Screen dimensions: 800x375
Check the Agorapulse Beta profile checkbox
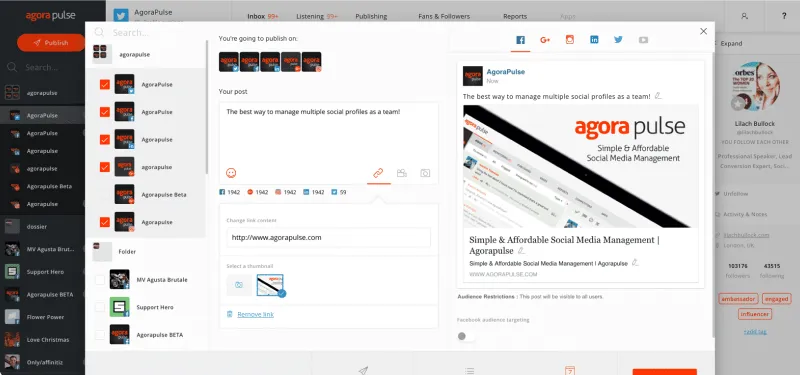point(105,194)
